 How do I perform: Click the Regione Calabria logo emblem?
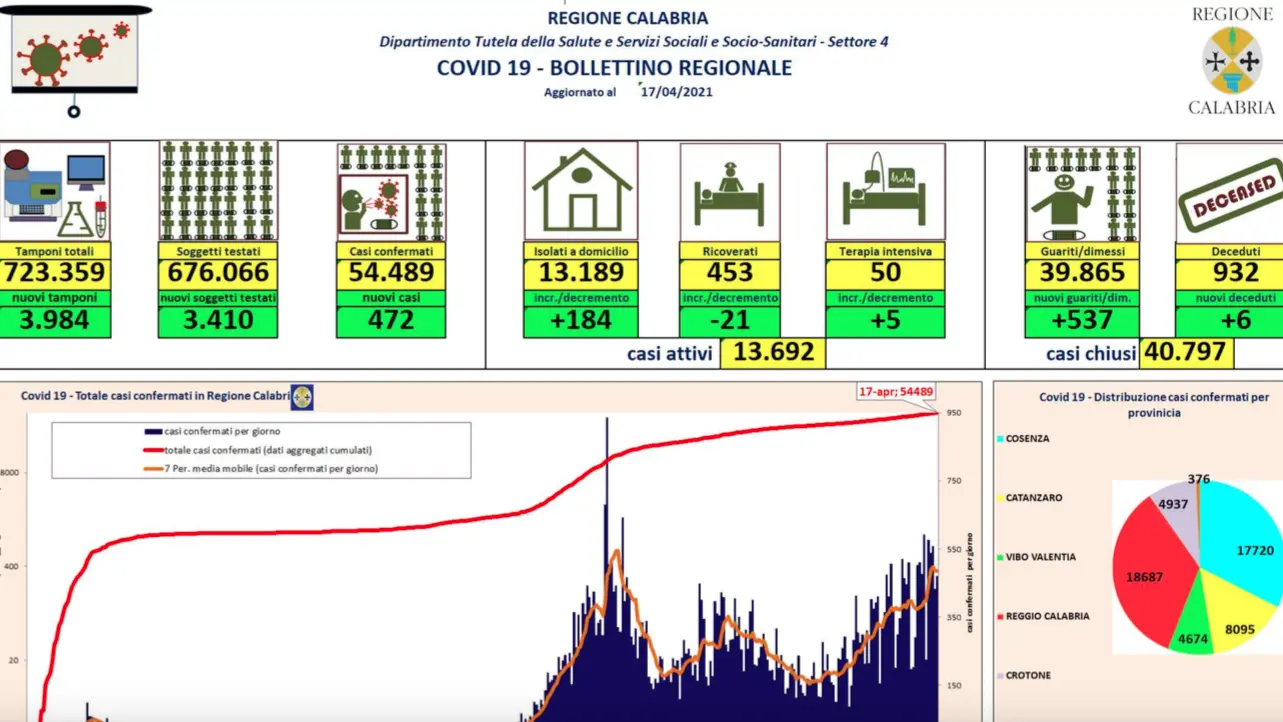point(1231,61)
